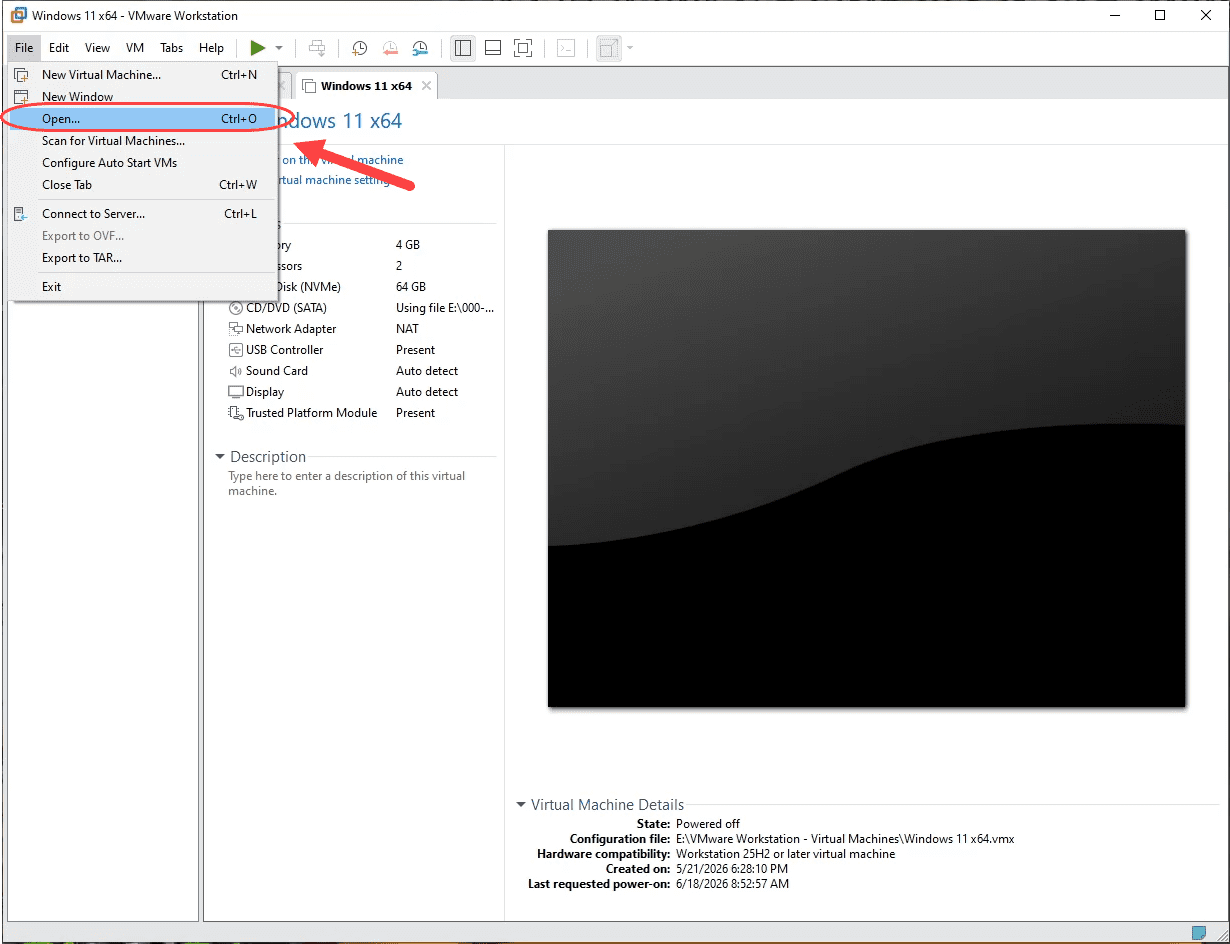Select the USB Controller device label
1230x944 pixels.
coord(285,350)
